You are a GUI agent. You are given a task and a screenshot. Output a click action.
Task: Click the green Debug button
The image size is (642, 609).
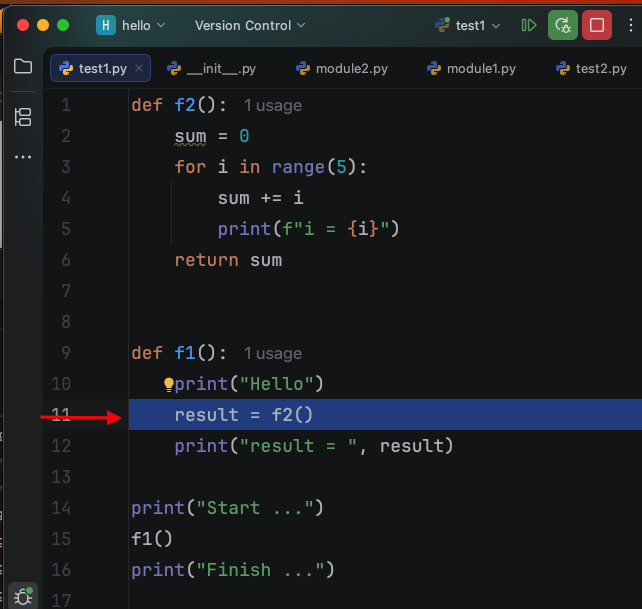point(564,25)
